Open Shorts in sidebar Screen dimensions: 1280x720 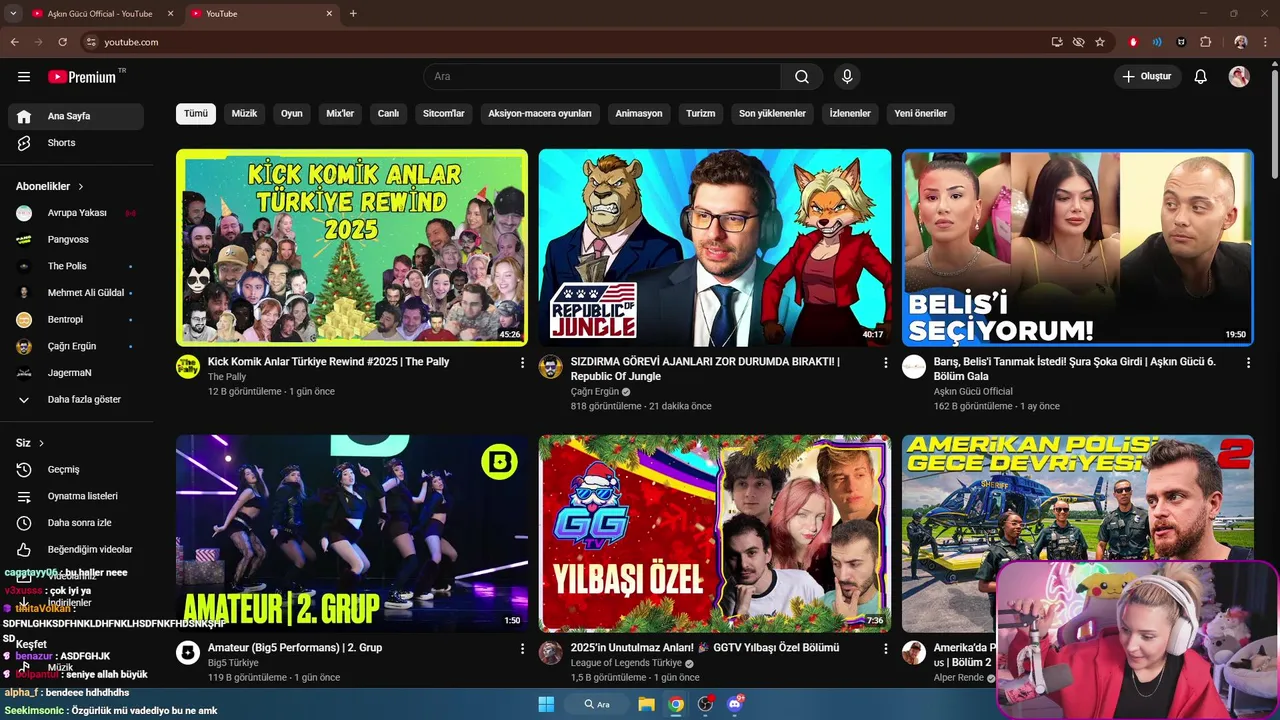(x=76, y=143)
